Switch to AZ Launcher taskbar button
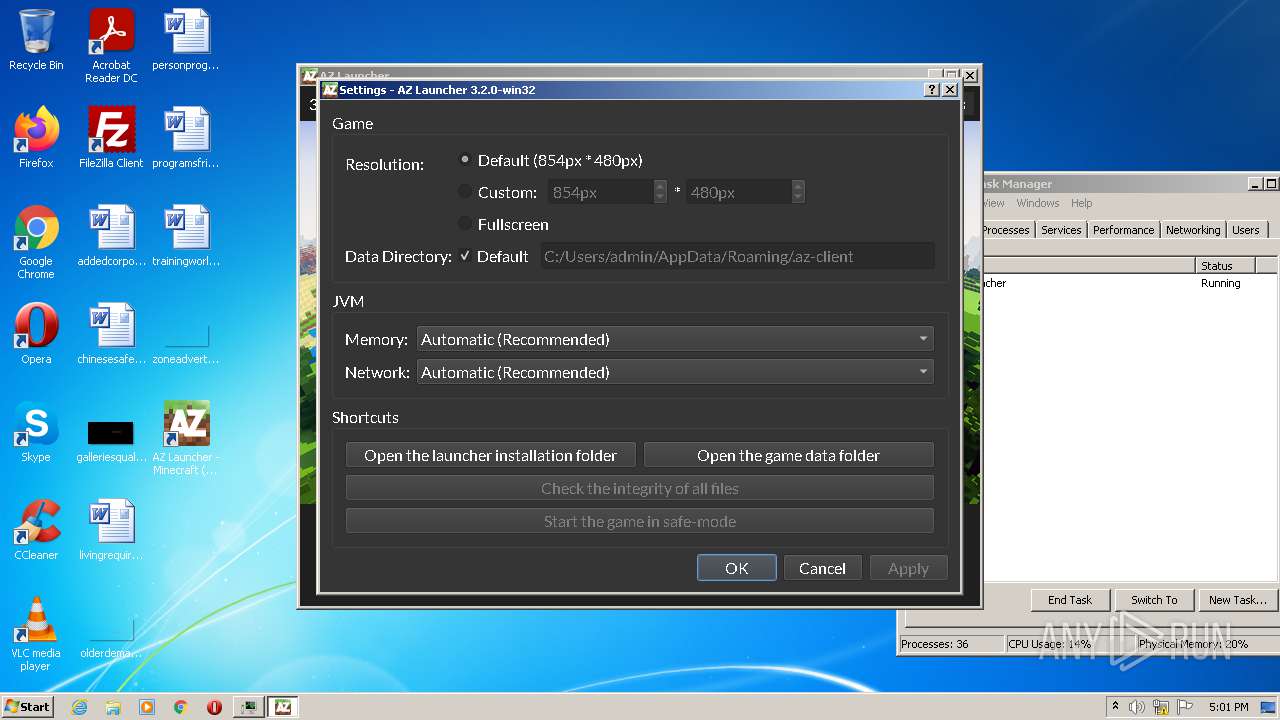Screen dimensions: 1280x720 point(283,707)
